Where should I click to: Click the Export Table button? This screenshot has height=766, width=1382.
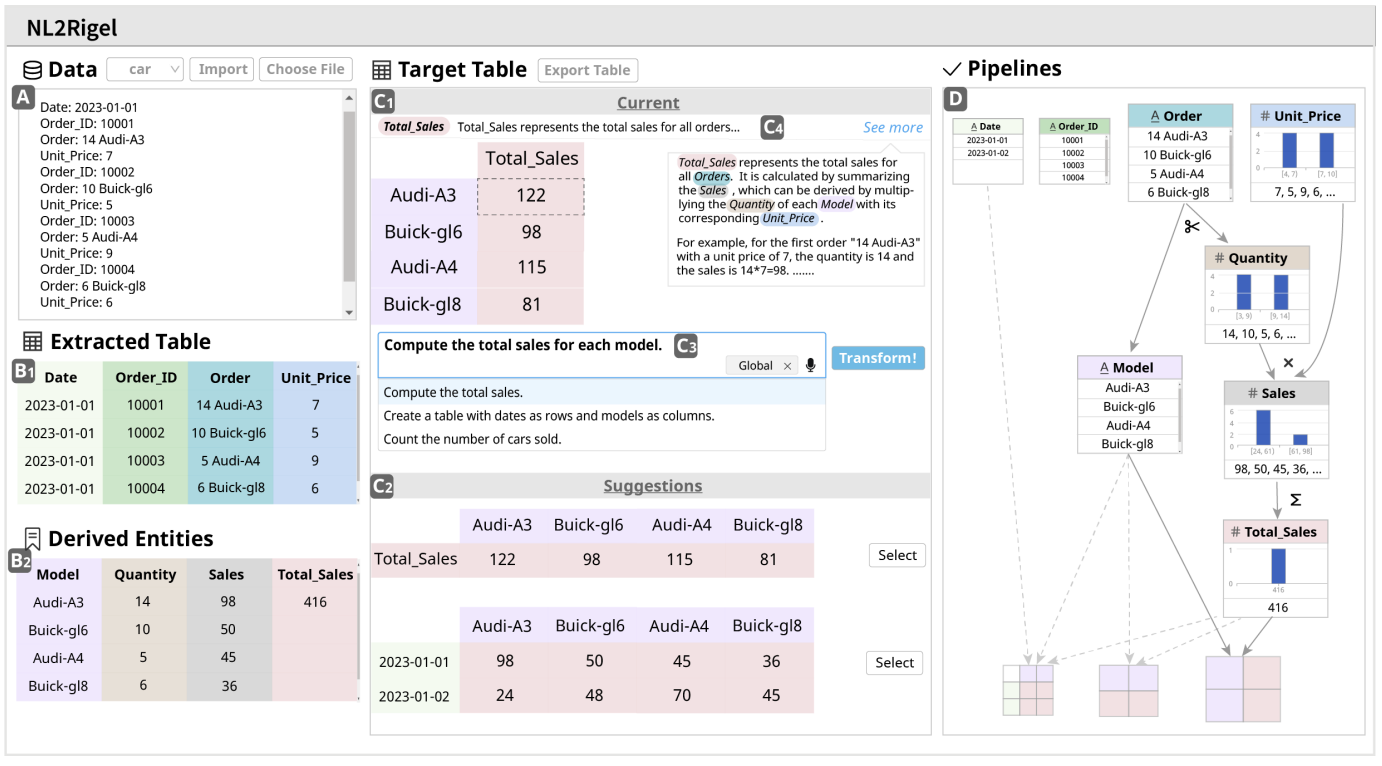tap(587, 70)
